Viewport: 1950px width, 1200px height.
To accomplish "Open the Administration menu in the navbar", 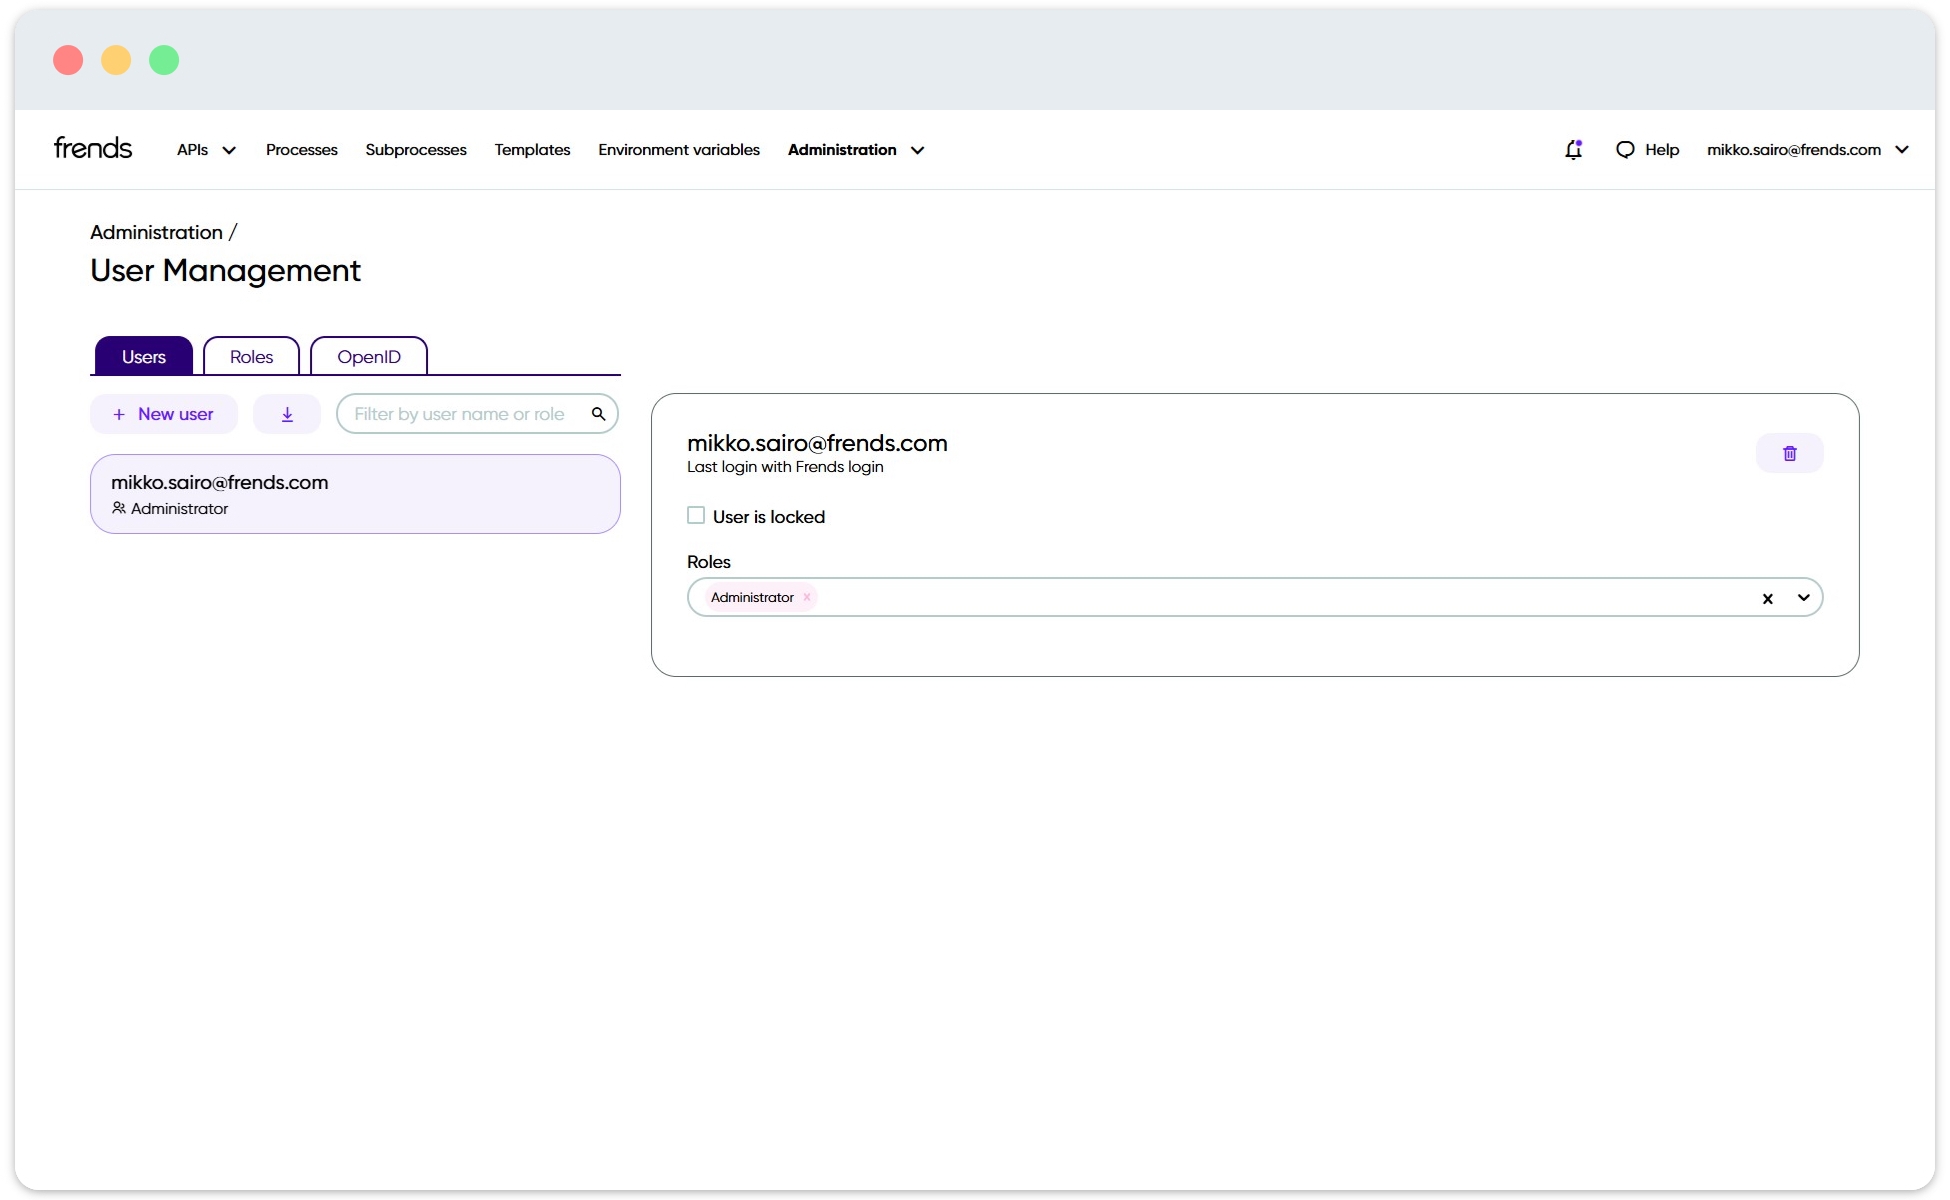I will (855, 149).
